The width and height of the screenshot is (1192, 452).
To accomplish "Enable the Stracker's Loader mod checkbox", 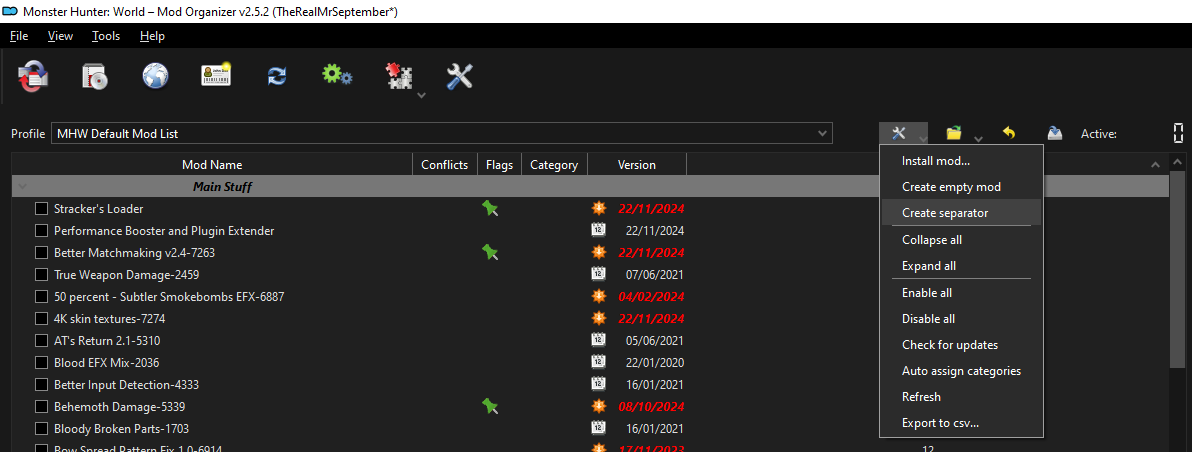I will pos(41,208).
